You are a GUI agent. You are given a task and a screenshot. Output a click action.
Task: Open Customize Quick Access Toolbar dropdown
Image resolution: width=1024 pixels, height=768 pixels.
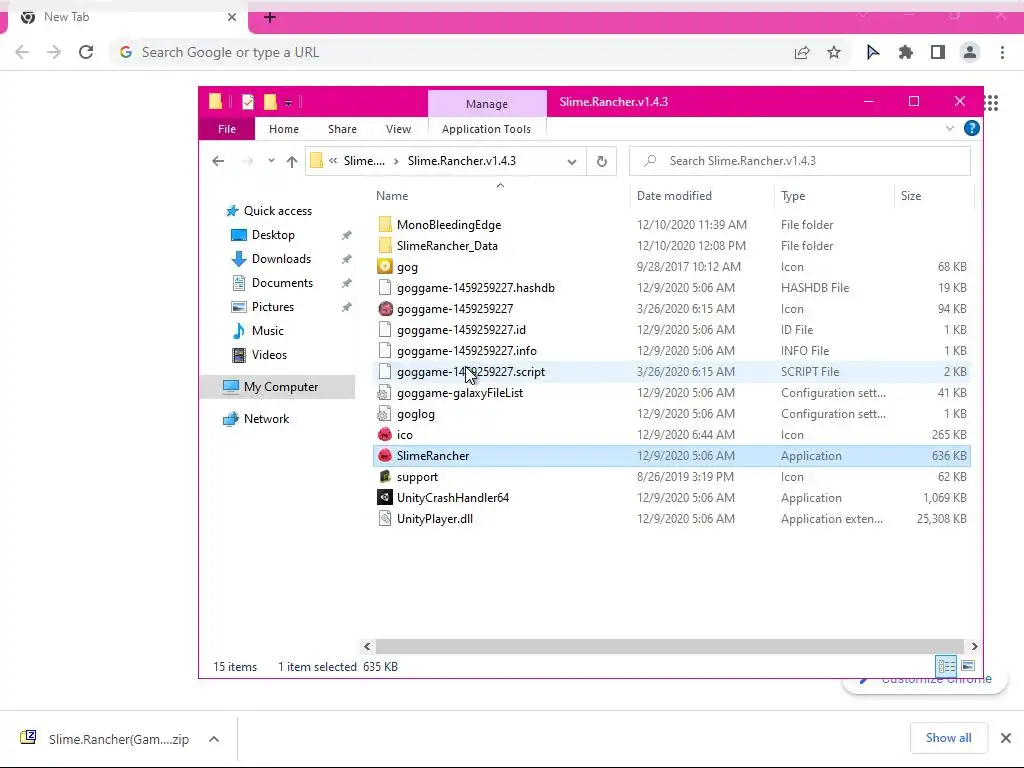pos(288,103)
